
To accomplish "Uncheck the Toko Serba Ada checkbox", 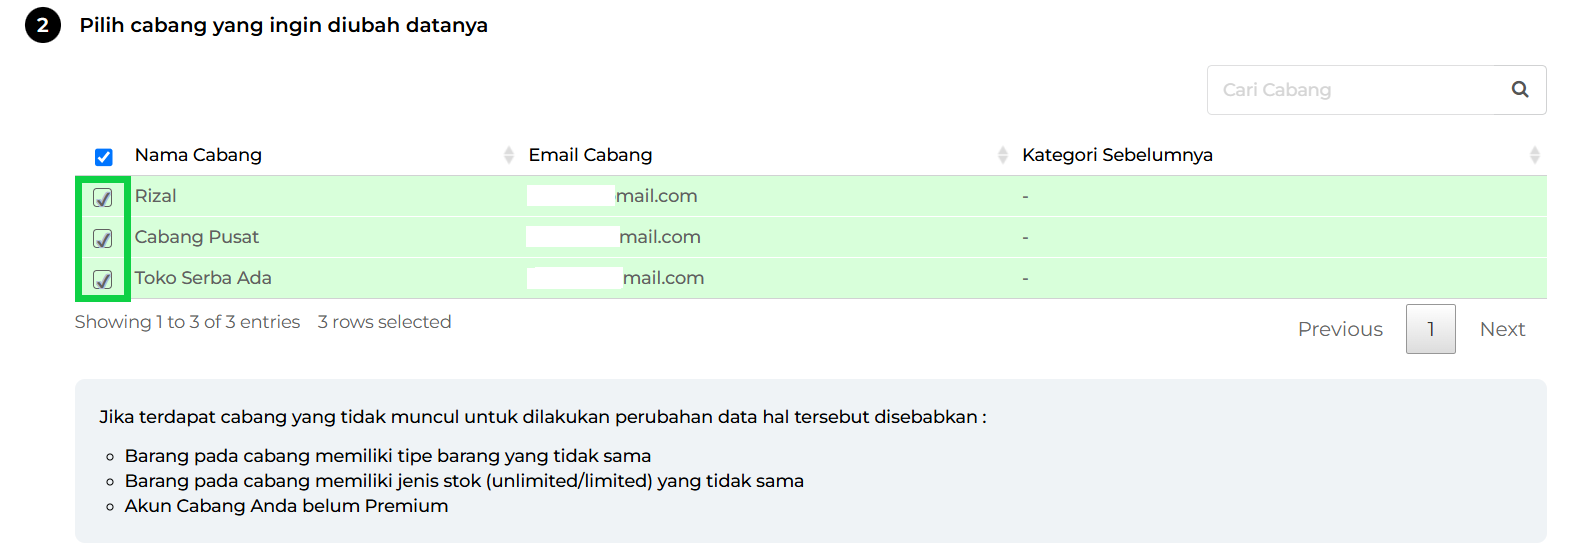I will [102, 279].
